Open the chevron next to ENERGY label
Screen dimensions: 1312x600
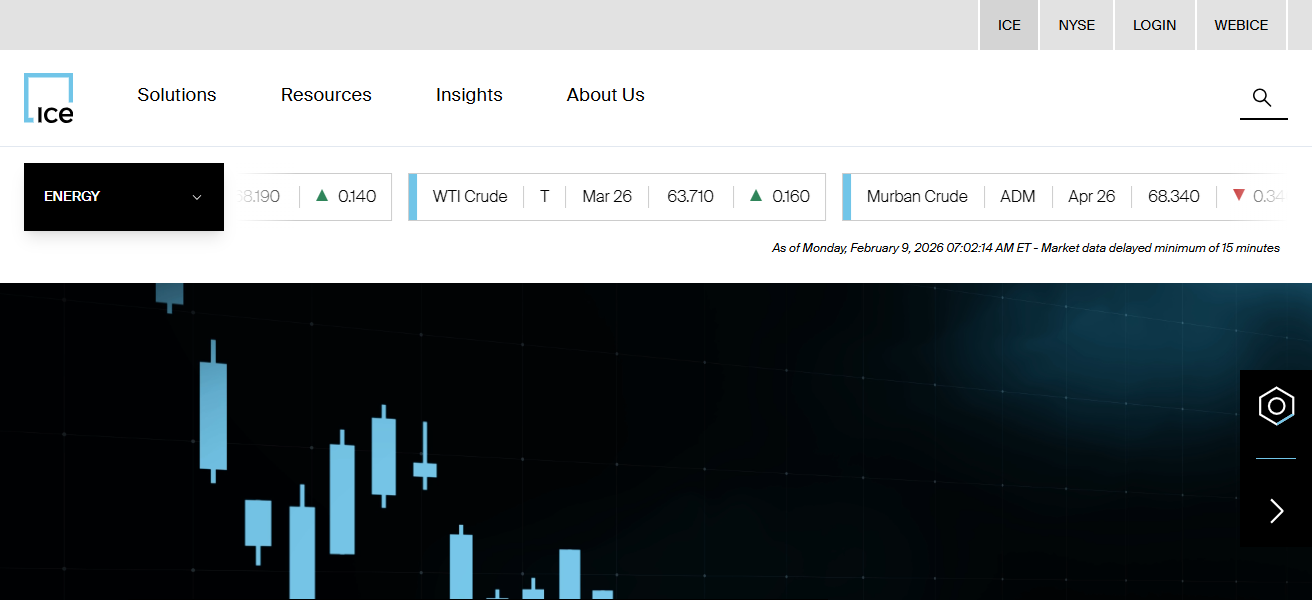click(x=196, y=197)
